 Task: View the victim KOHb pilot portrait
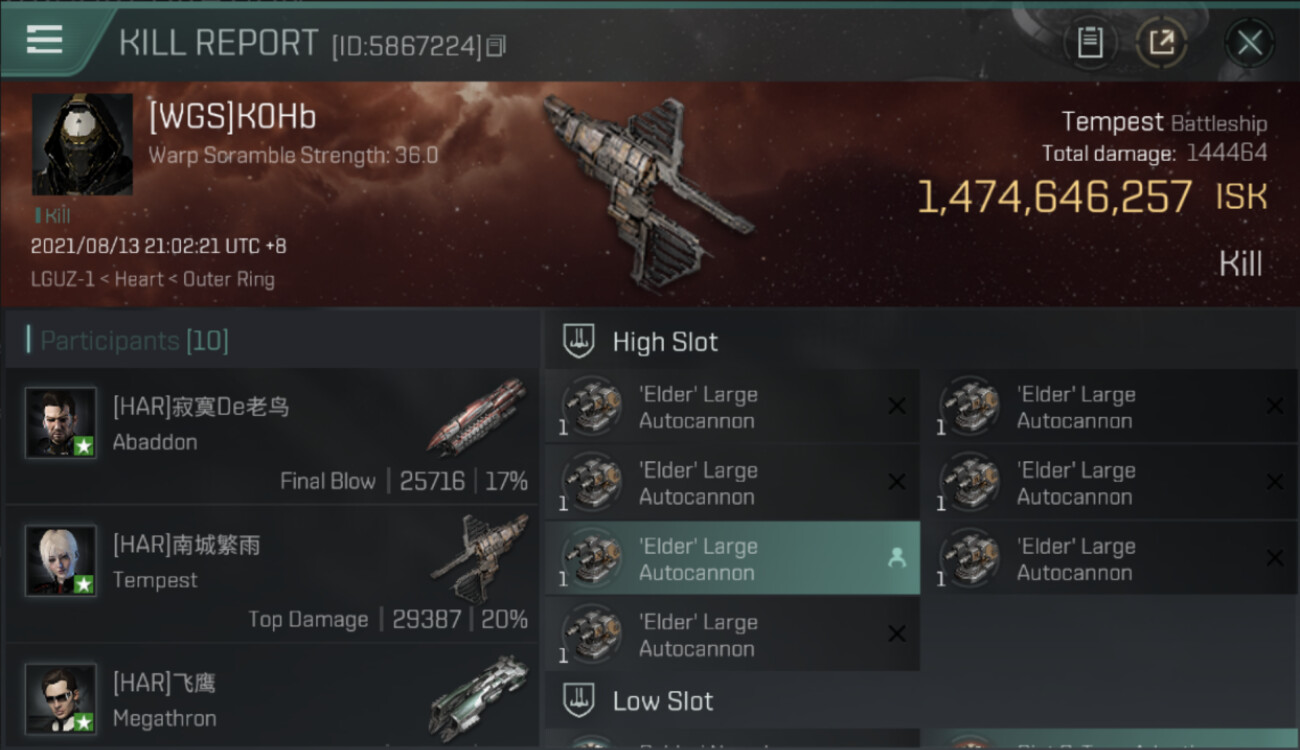point(82,144)
